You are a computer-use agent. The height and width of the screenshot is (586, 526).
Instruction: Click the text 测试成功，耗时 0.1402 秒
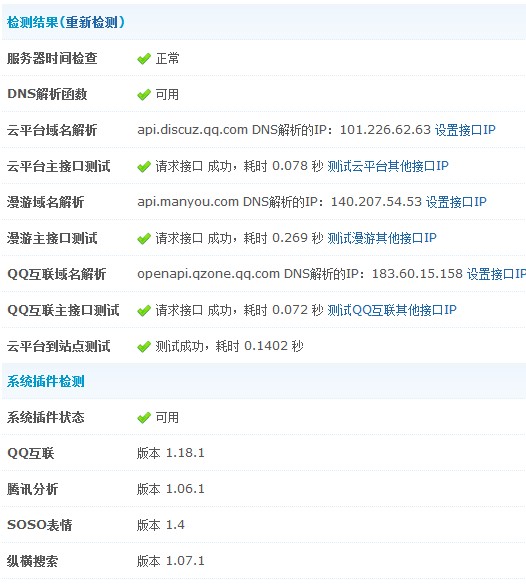(229, 346)
